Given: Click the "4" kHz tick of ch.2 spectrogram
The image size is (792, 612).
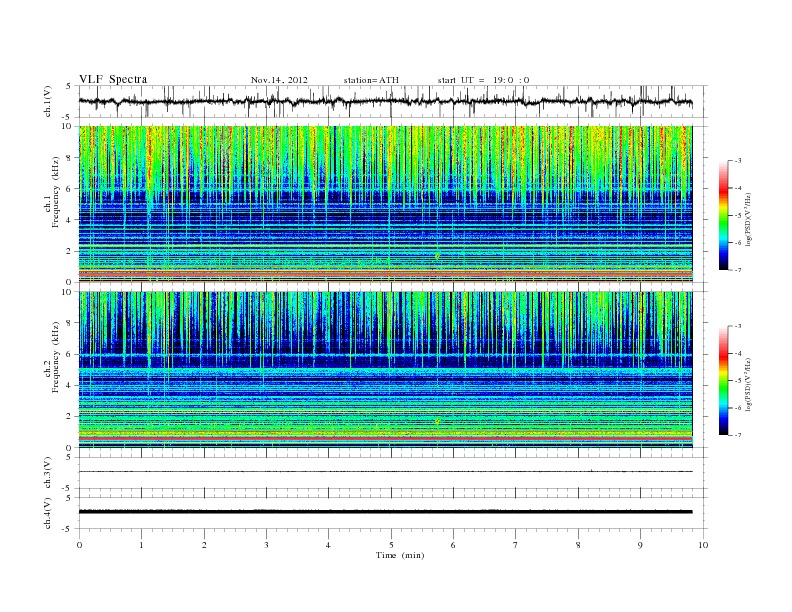Looking at the screenshot, I should pos(69,385).
